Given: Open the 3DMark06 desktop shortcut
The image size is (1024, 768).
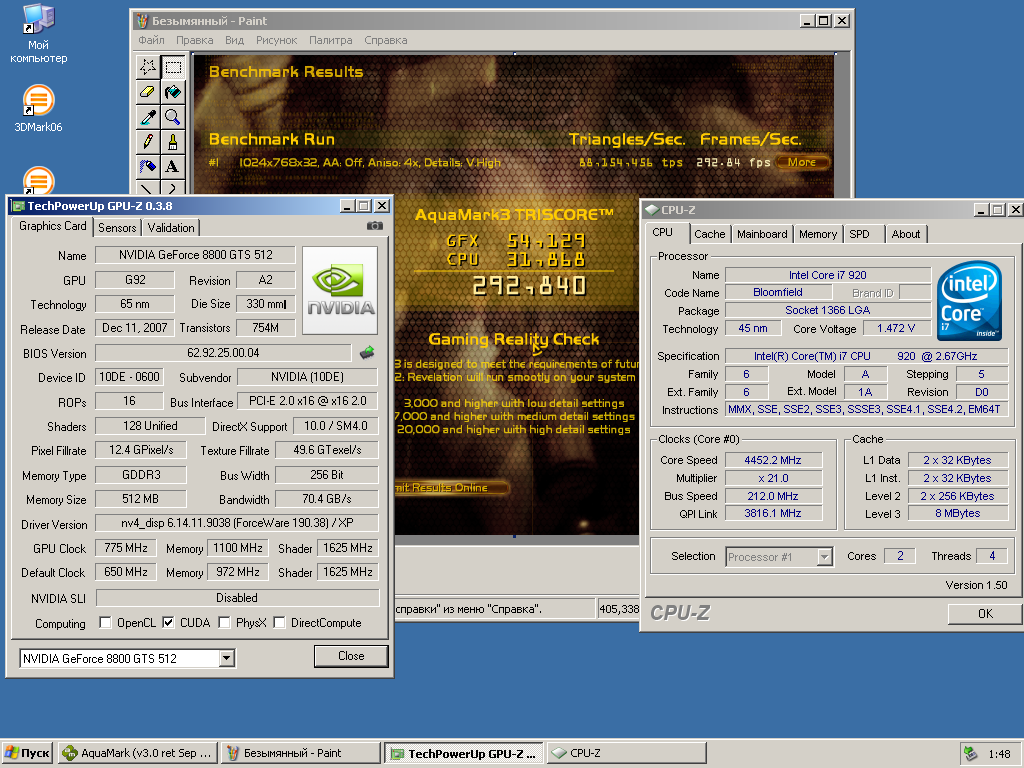Looking at the screenshot, I should (38, 109).
